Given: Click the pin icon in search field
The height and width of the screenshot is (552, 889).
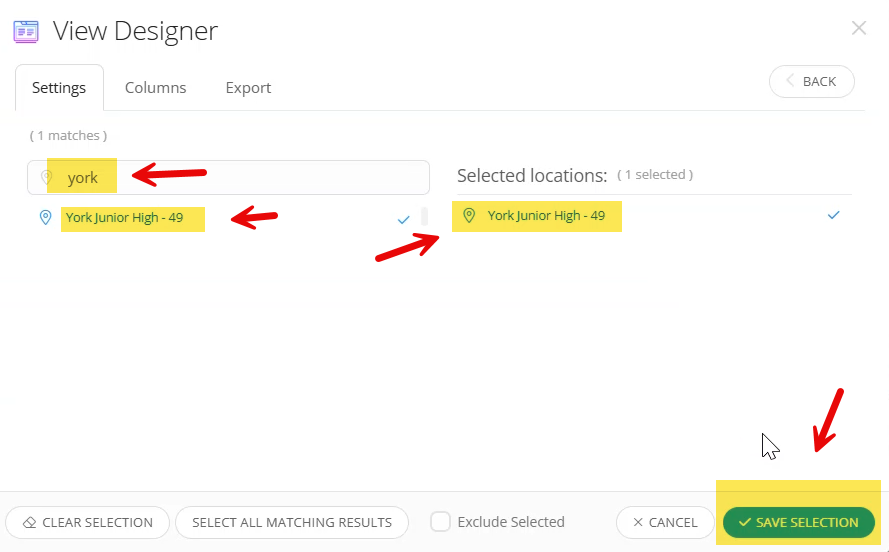Looking at the screenshot, I should pyautogui.click(x=46, y=178).
